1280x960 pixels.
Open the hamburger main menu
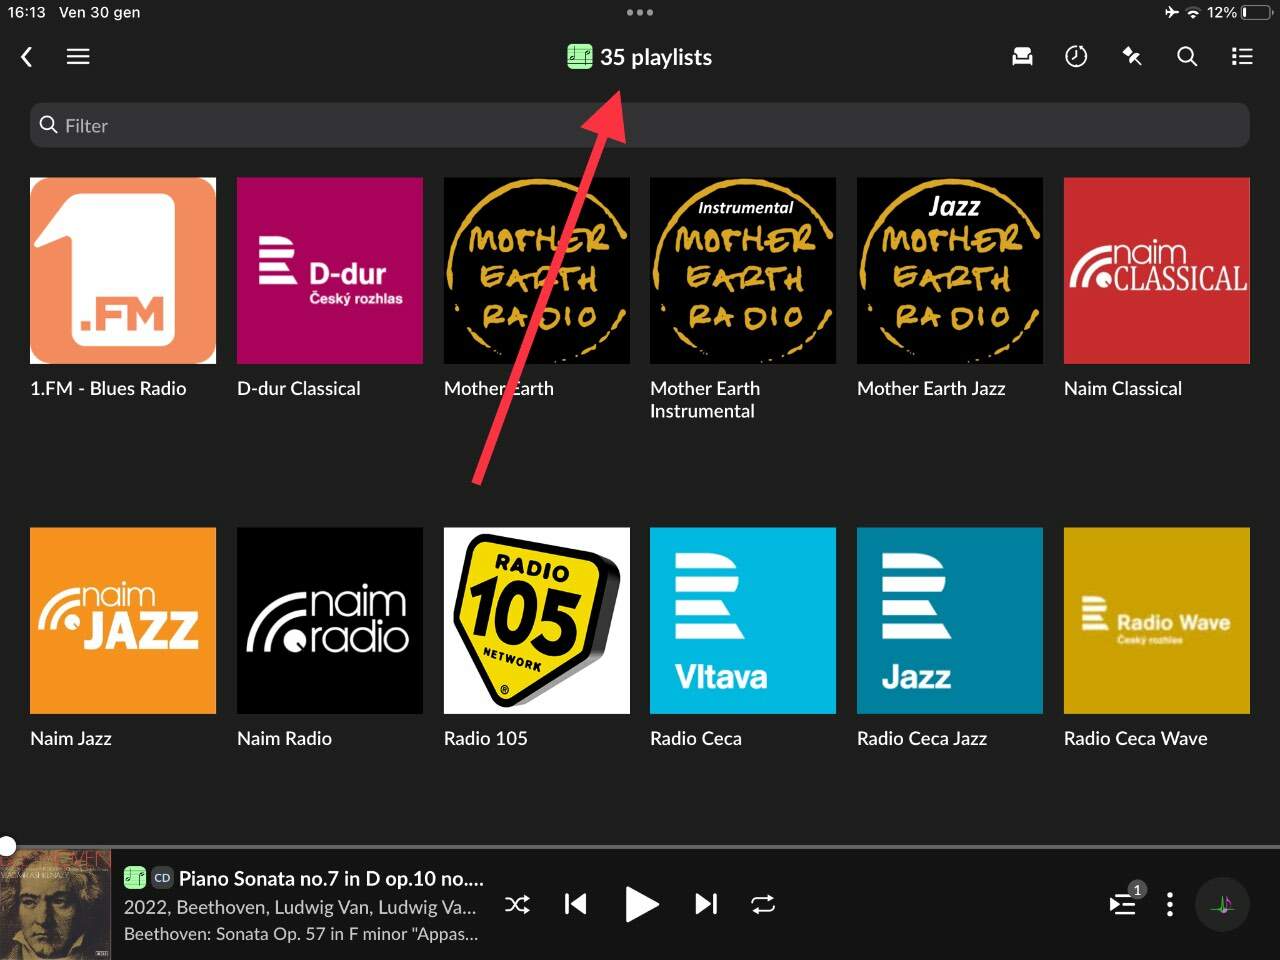(x=78, y=57)
